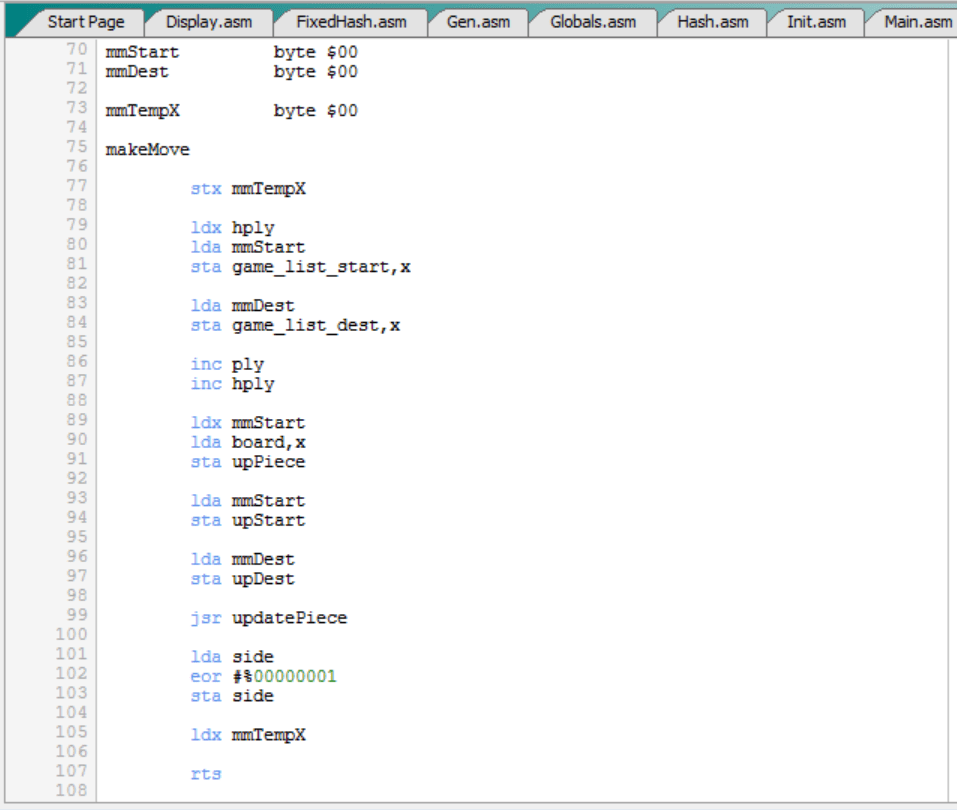Switch to the Start Page tab
Image resolution: width=957 pixels, height=810 pixels.
(x=85, y=22)
